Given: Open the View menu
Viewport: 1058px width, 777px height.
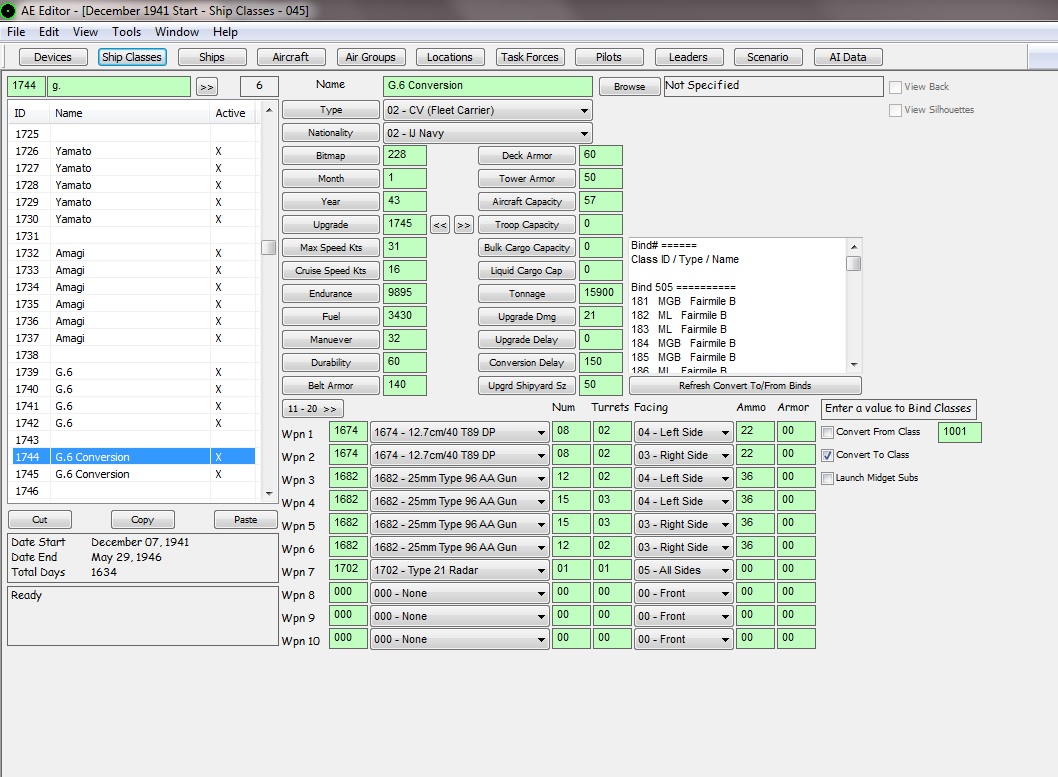Looking at the screenshot, I should 85,32.
